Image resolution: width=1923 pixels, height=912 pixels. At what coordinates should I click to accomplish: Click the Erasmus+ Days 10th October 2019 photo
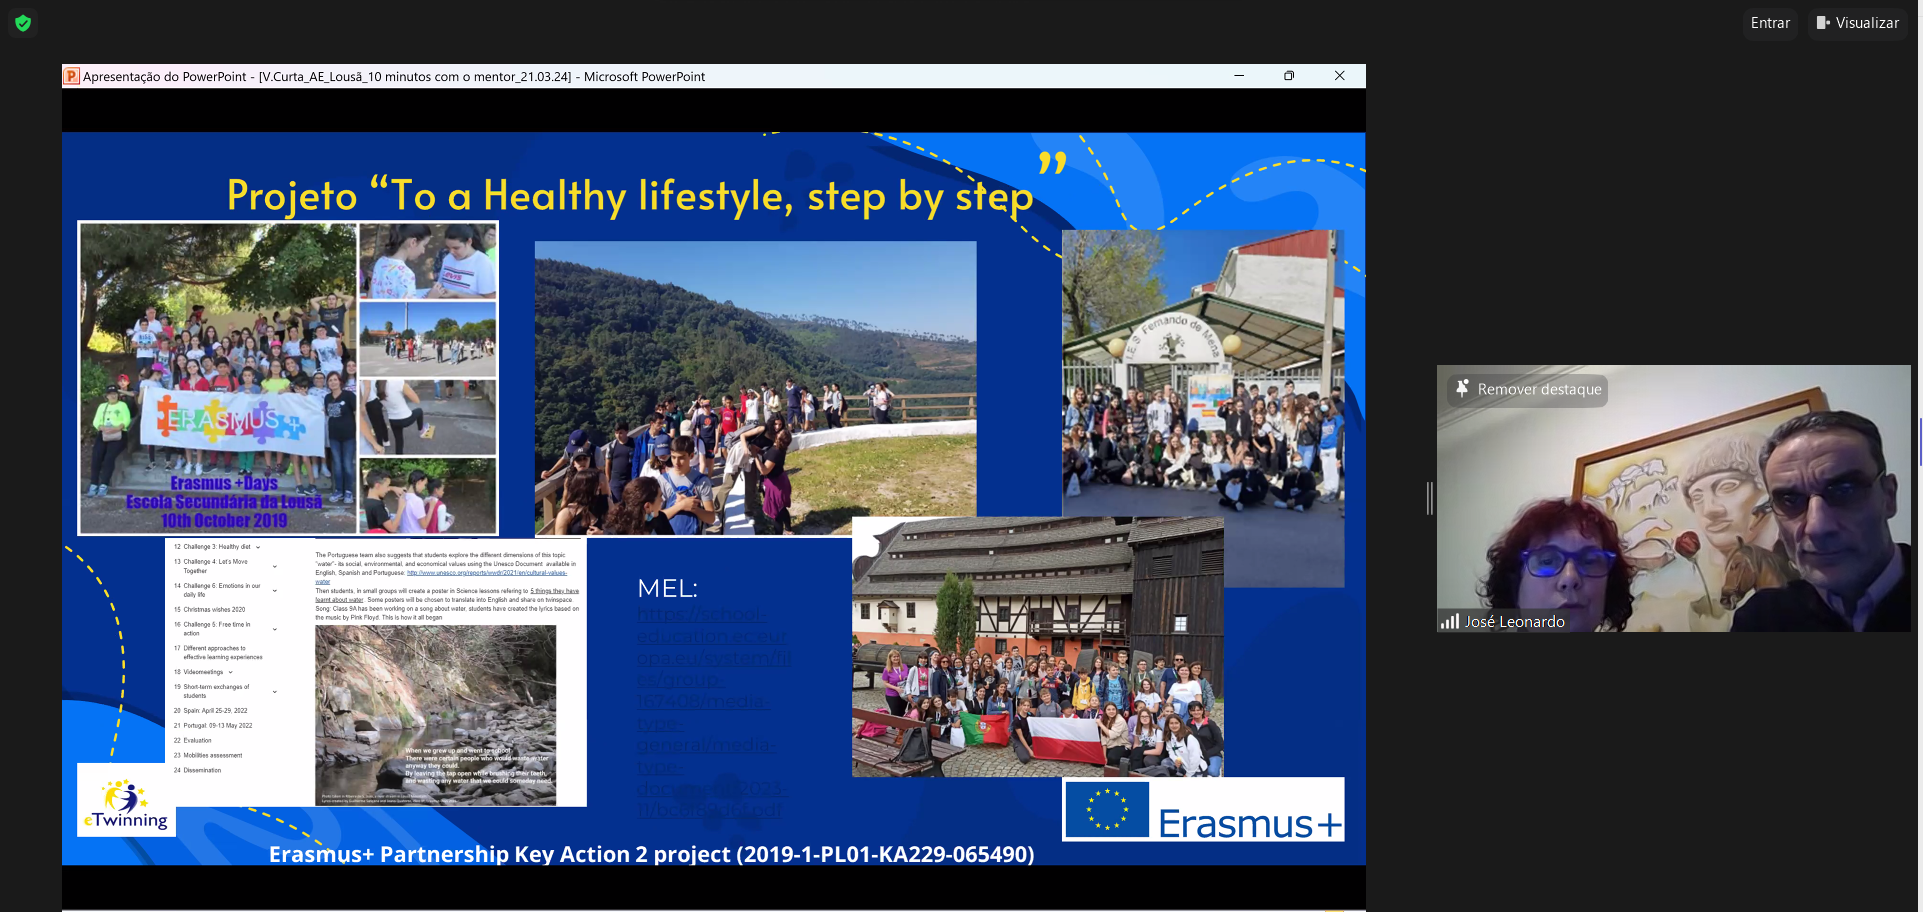coord(288,378)
